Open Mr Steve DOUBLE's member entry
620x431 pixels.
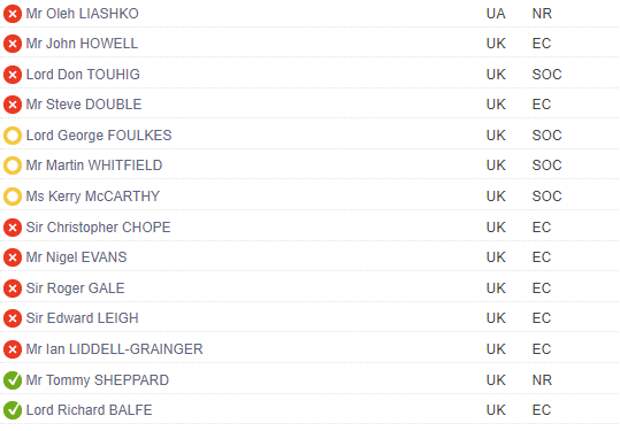83,104
